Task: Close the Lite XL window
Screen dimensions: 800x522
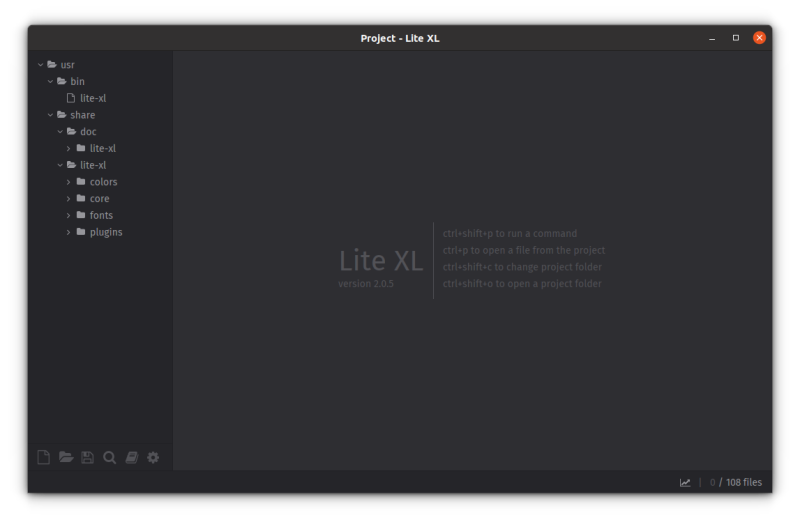Action: click(x=759, y=38)
